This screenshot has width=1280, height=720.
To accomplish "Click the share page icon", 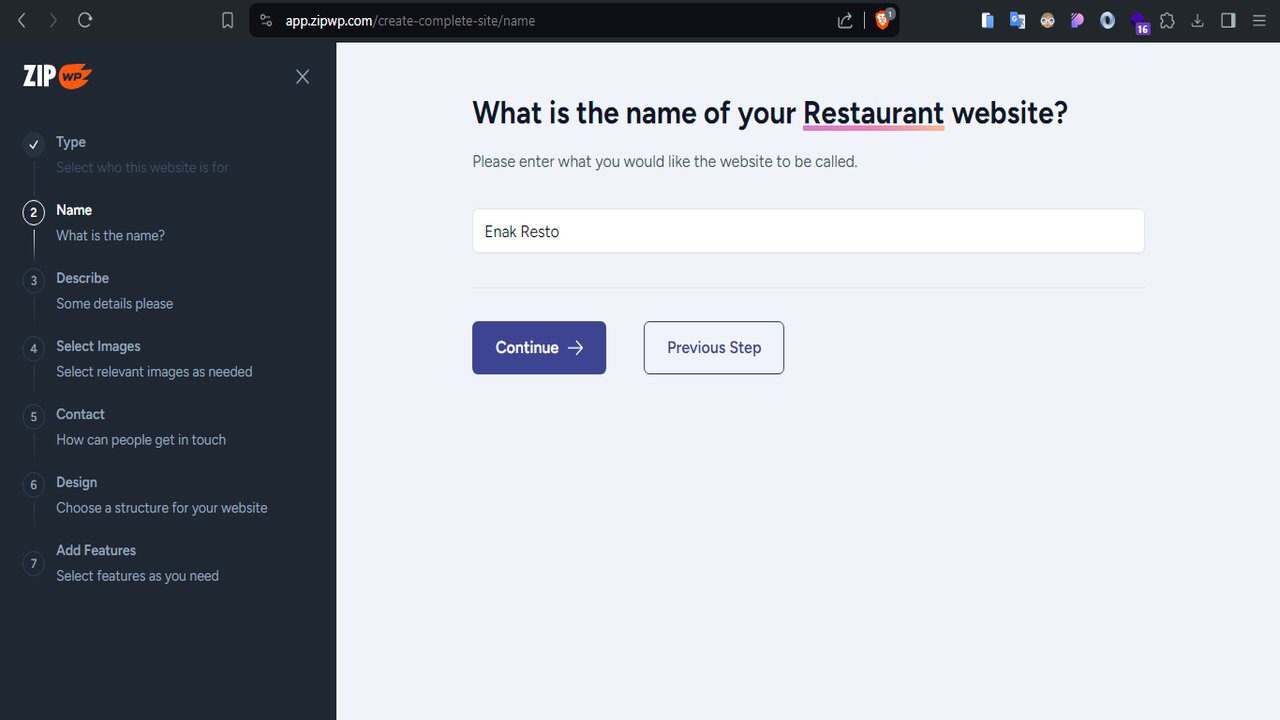I will click(845, 20).
